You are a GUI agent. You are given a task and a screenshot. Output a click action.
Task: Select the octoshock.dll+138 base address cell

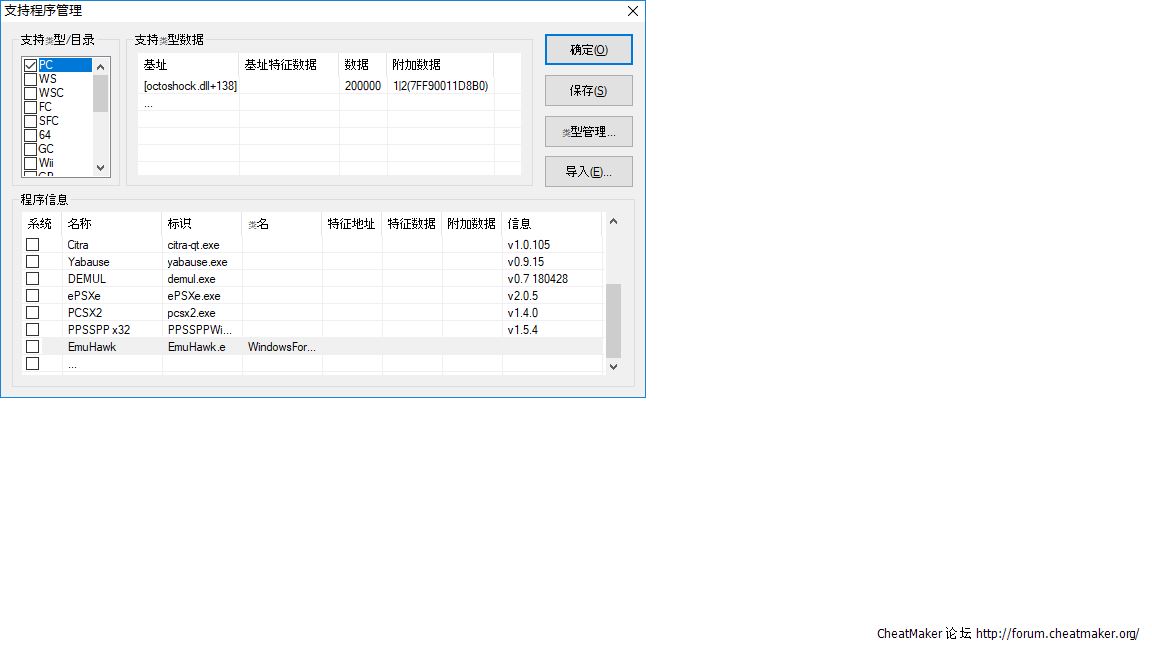click(190, 86)
